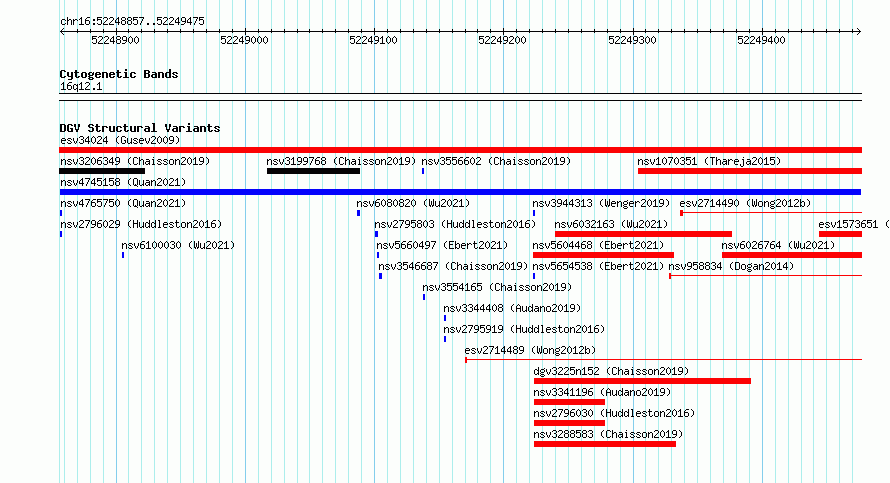
Task: Click ruler position 52249100
Action: (373, 40)
